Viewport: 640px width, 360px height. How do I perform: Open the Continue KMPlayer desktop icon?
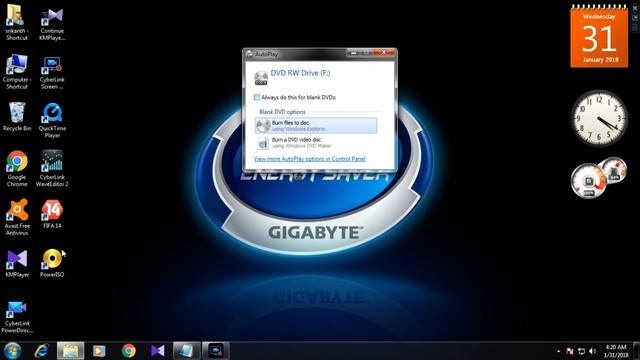pos(52,23)
